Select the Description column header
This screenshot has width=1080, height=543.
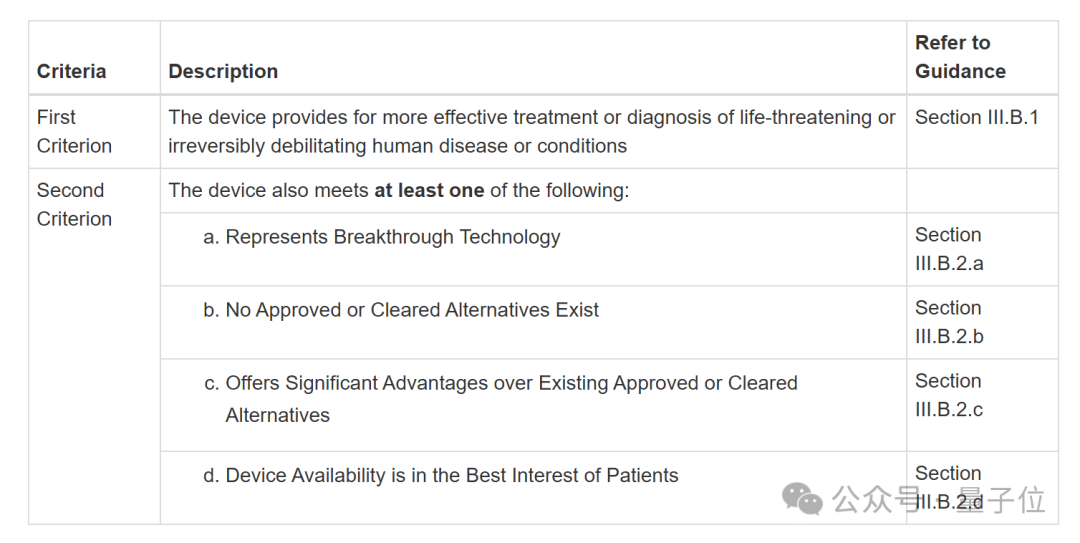[223, 72]
